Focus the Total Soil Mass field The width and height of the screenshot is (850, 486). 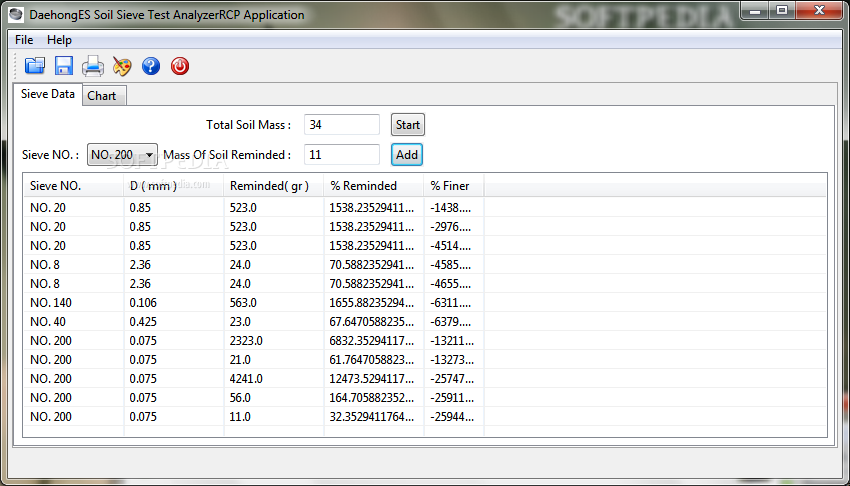(x=342, y=125)
